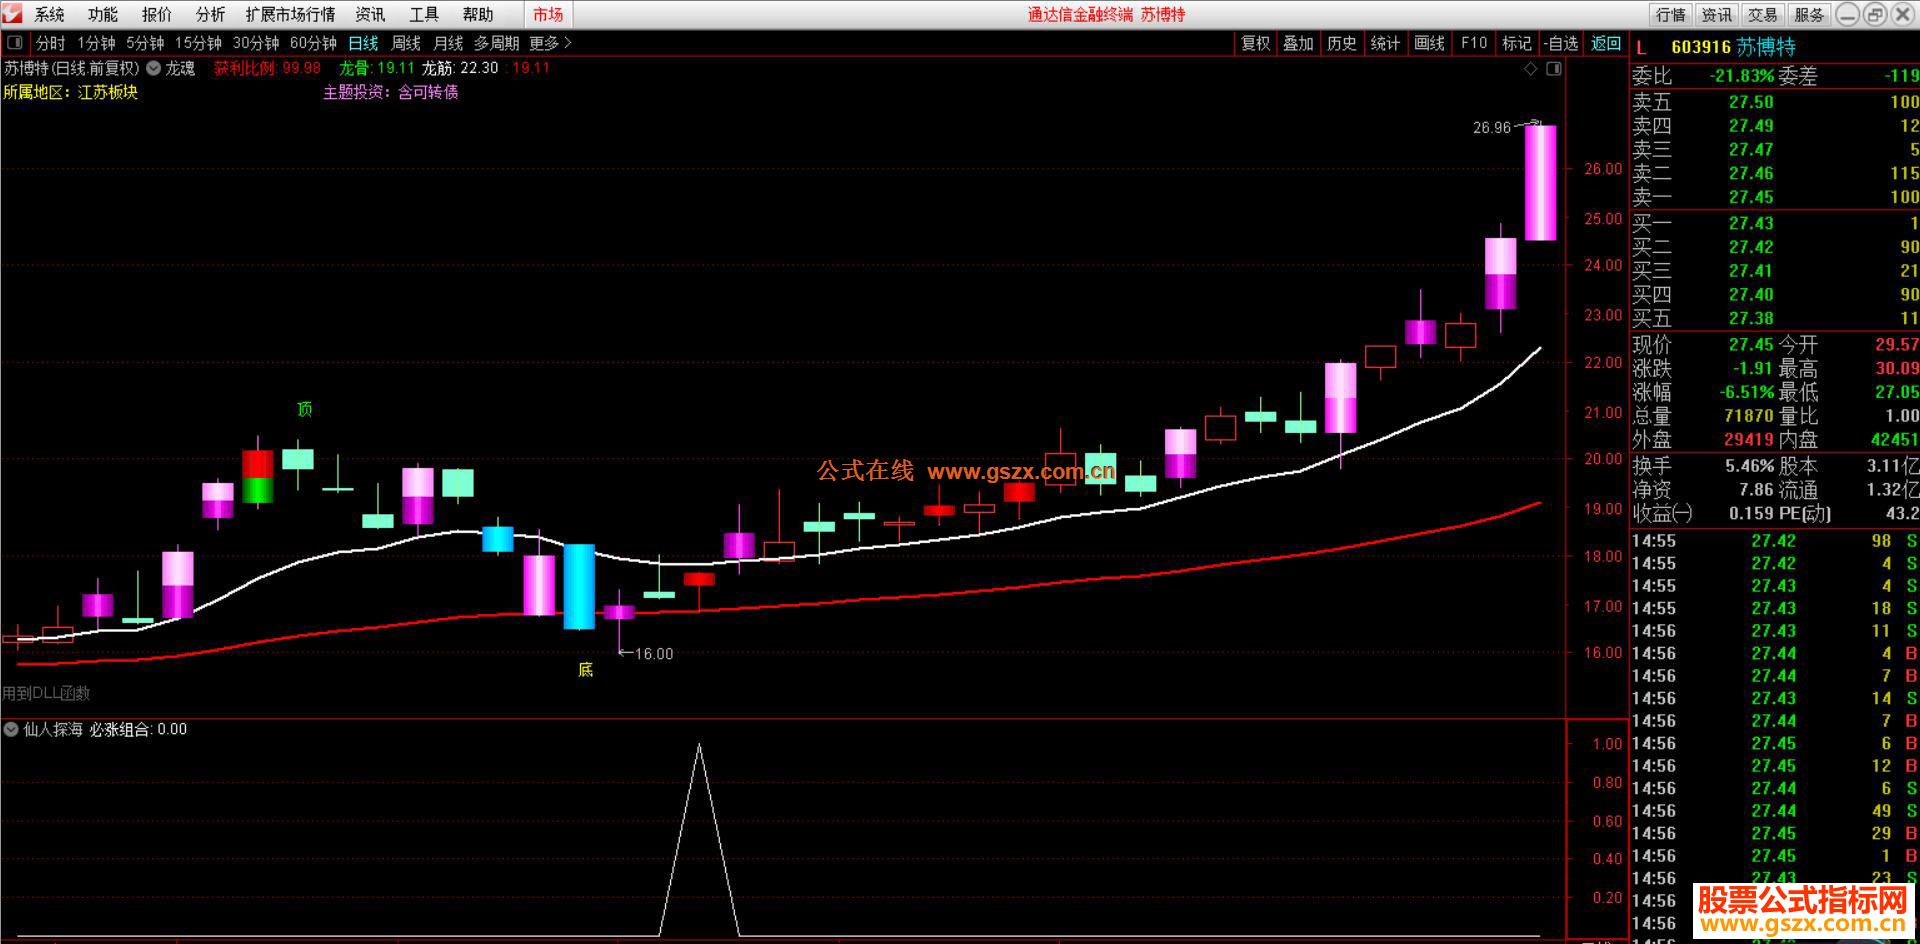Click the 16.00 low price marker

[654, 654]
